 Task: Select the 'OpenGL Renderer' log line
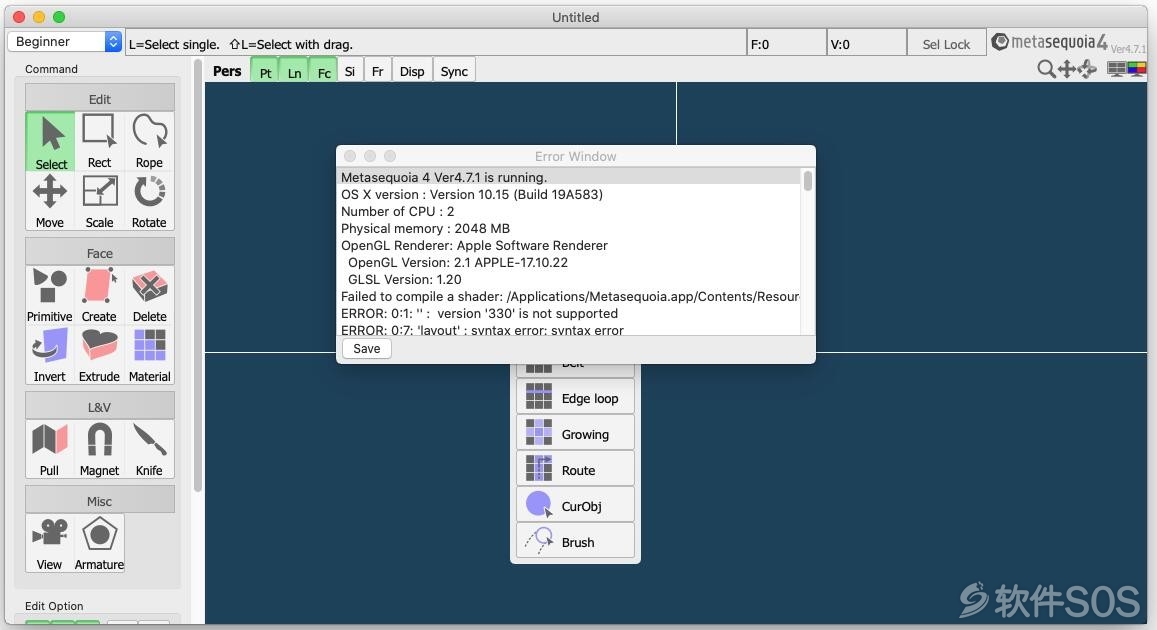[x=570, y=245]
